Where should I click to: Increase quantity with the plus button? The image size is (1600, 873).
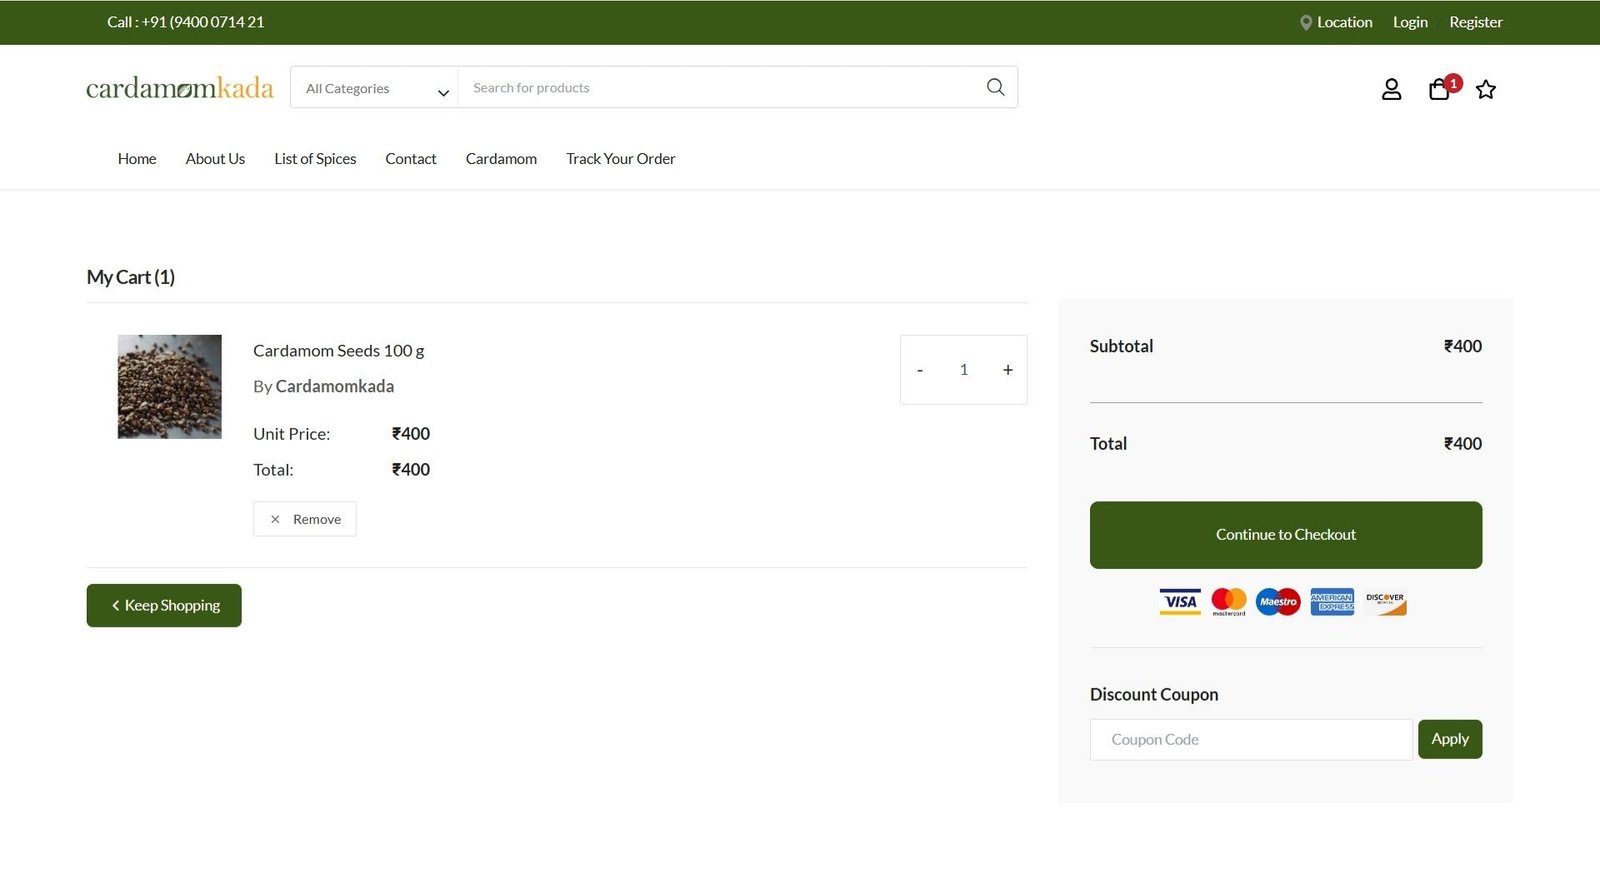pyautogui.click(x=1007, y=370)
